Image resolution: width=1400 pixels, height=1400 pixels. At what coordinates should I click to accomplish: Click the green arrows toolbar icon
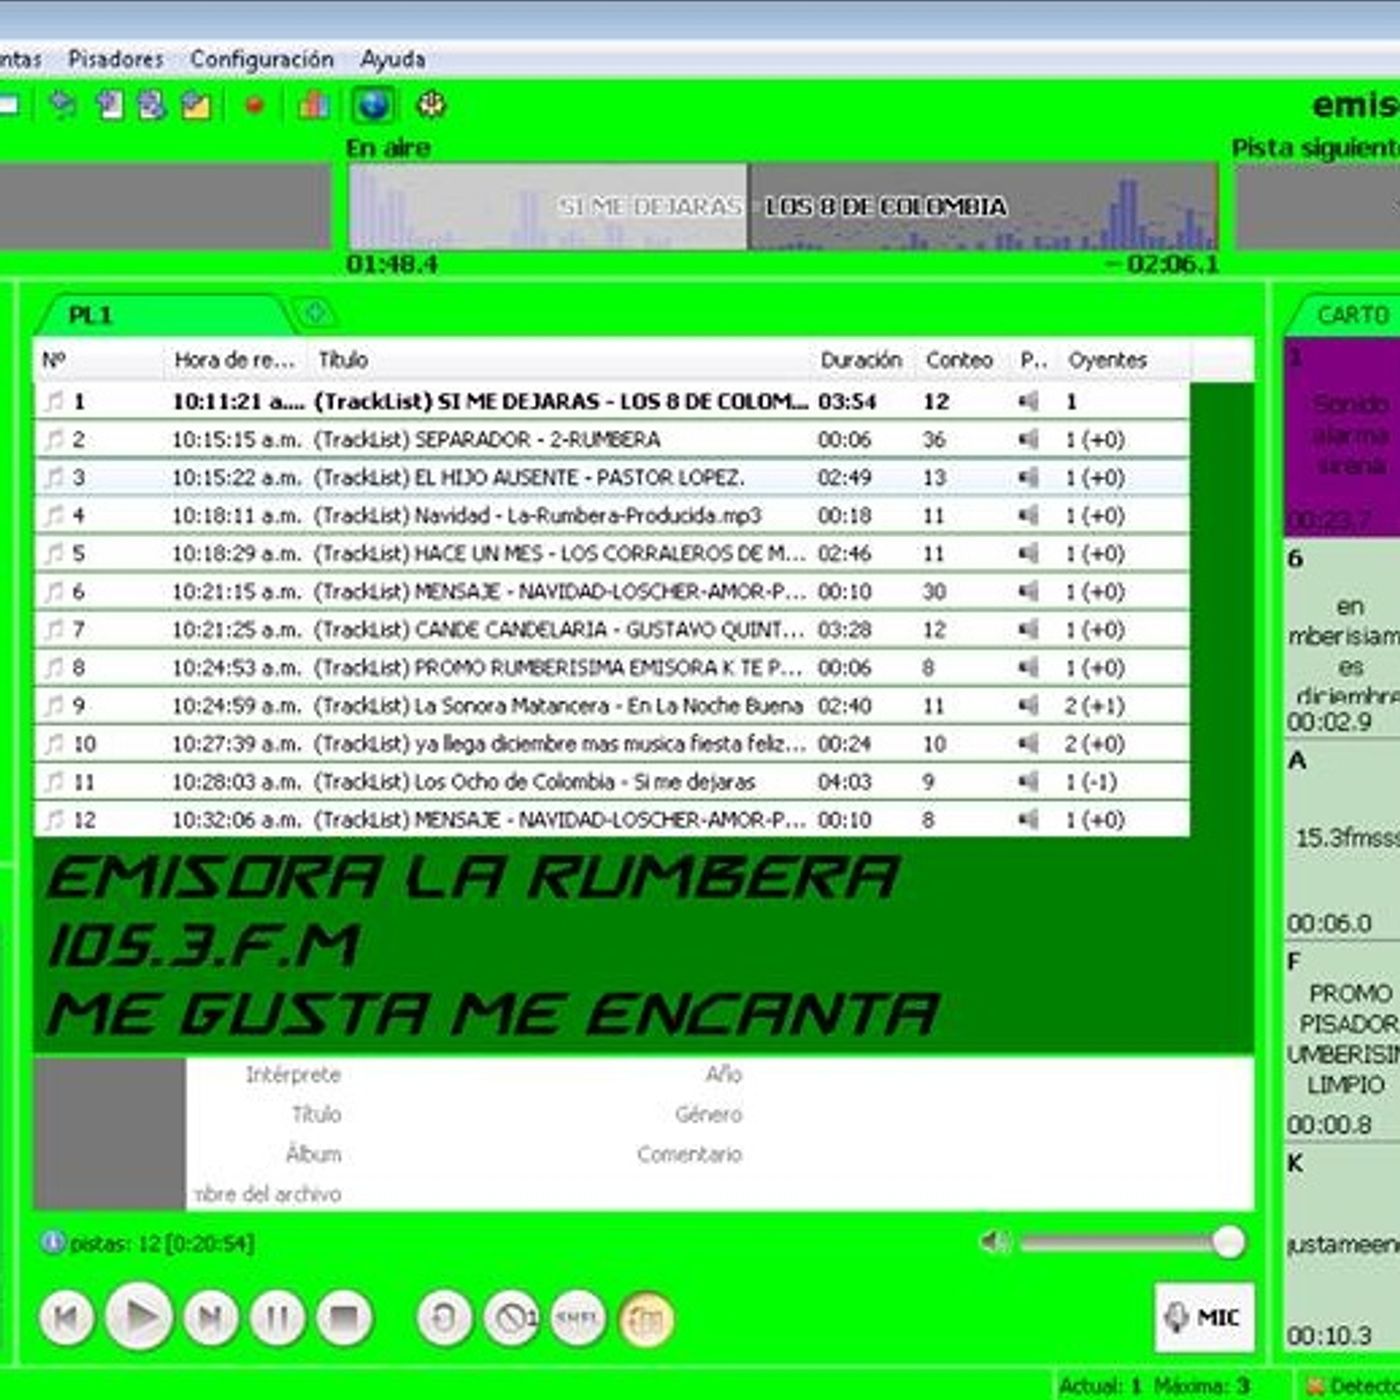pyautogui.click(x=63, y=105)
